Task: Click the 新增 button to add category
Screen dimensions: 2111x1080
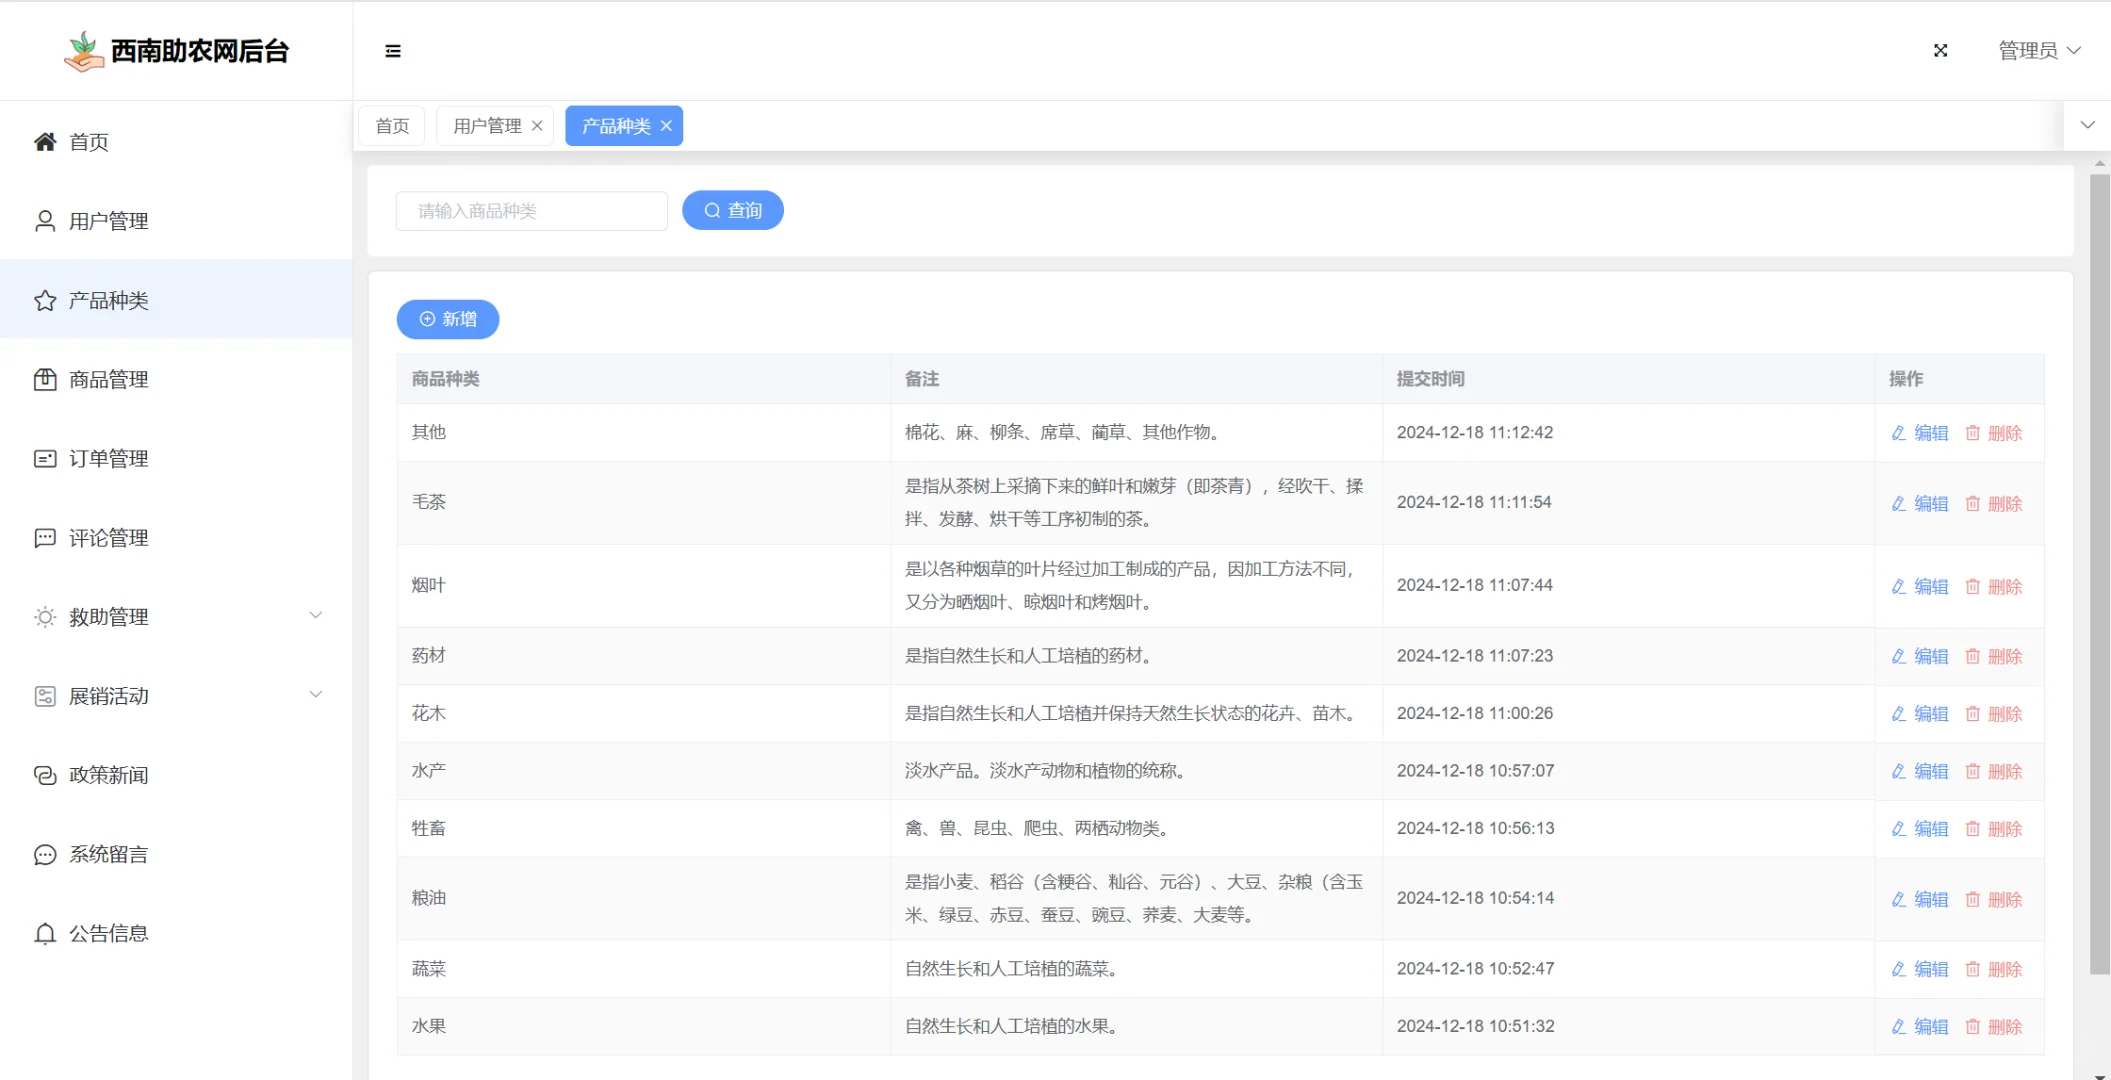Action: 447,319
